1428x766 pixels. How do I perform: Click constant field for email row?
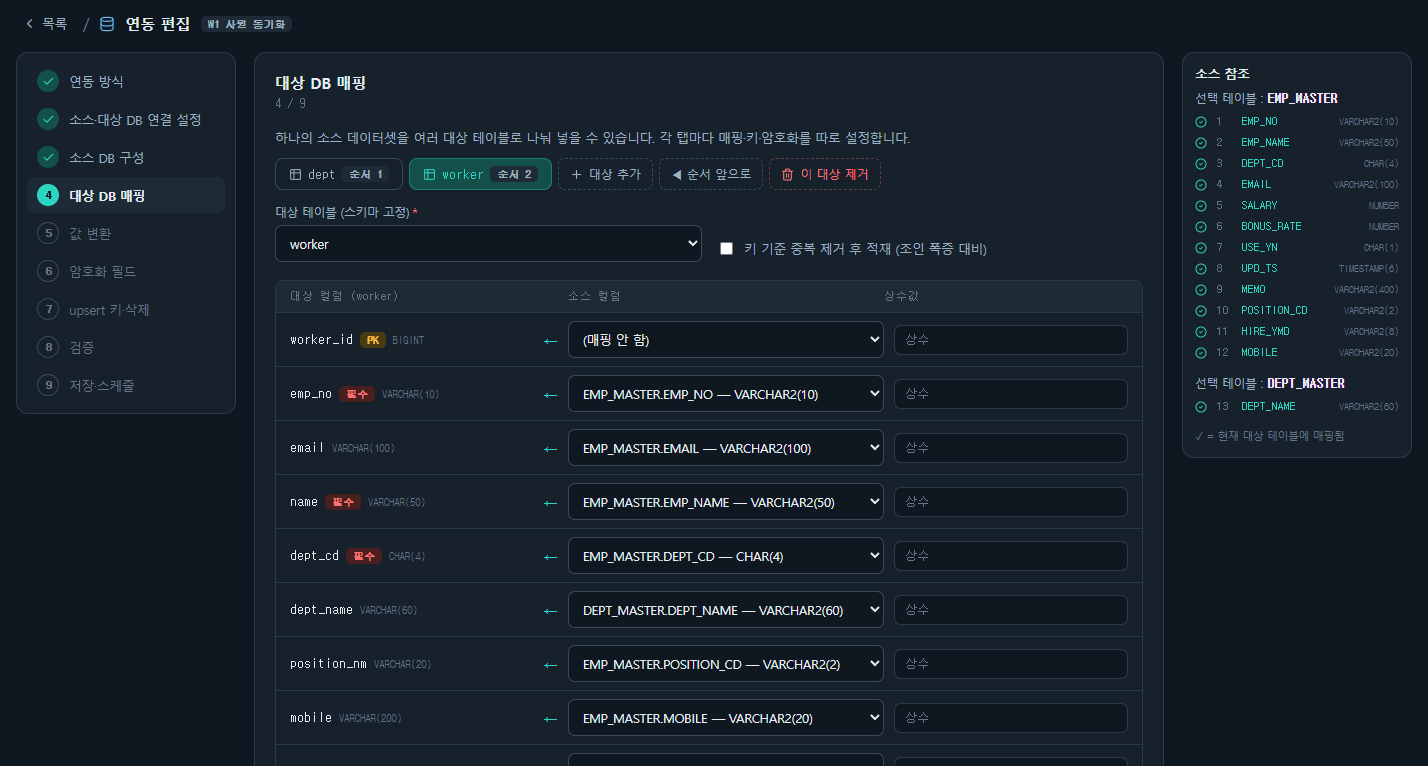click(1011, 448)
